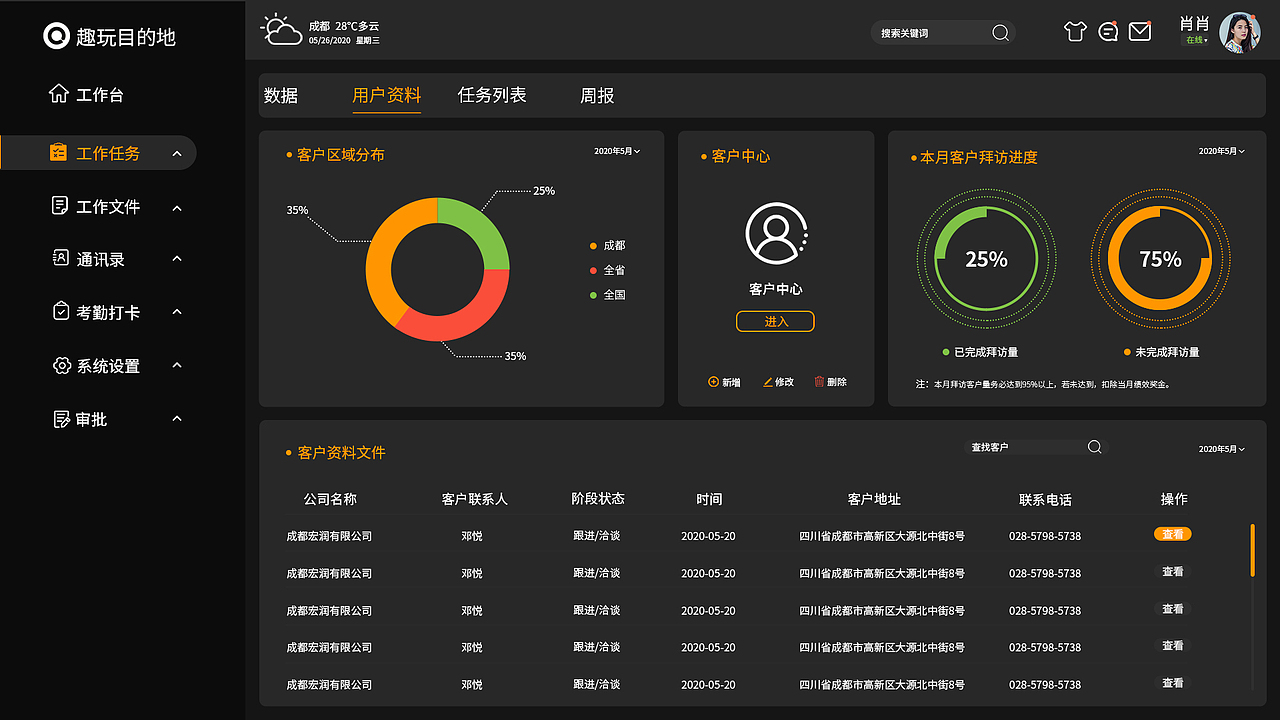Image resolution: width=1280 pixels, height=720 pixels.
Task: Switch to the 数据 tab
Action: click(x=281, y=96)
